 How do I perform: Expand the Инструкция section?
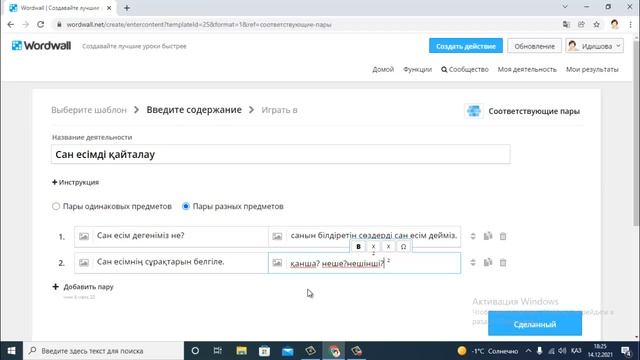point(76,182)
